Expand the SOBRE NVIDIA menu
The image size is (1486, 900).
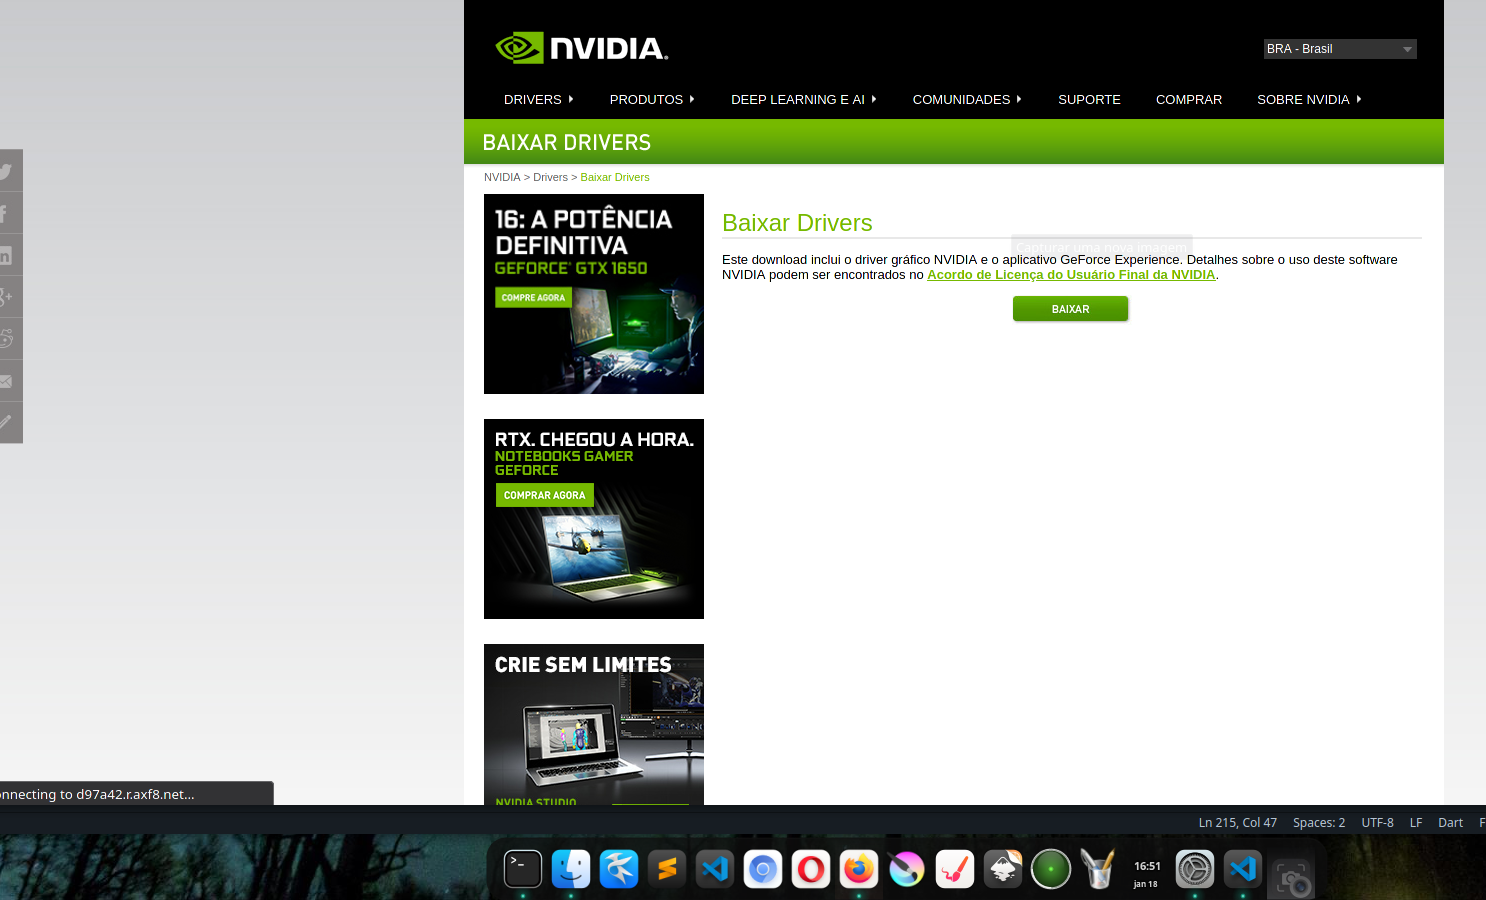[1309, 99]
